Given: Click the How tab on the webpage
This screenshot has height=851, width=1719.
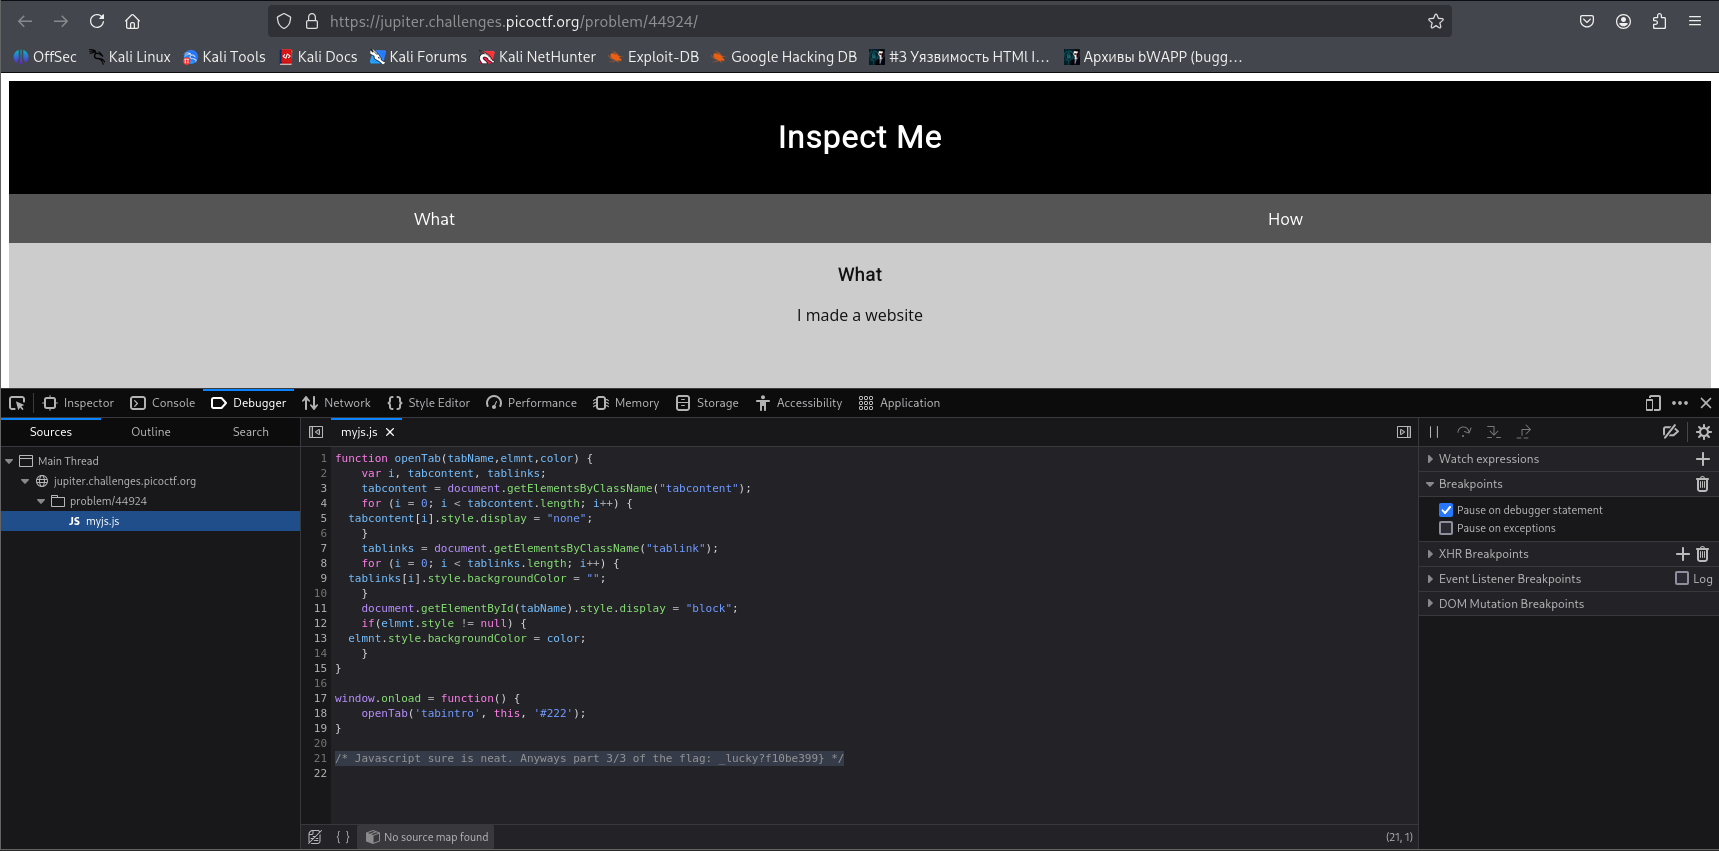Looking at the screenshot, I should click(x=1285, y=219).
